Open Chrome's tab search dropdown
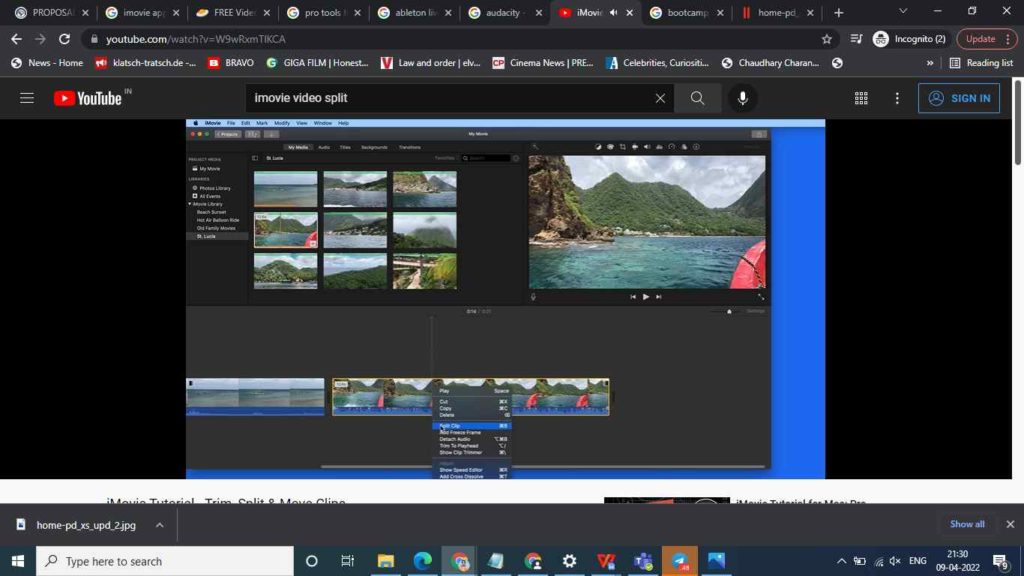This screenshot has height=576, width=1024. pos(903,11)
